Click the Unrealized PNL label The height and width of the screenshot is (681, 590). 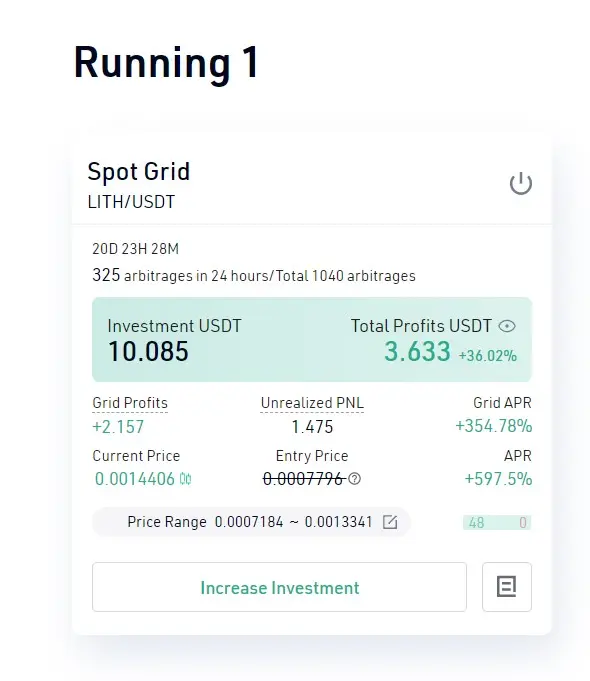pyautogui.click(x=312, y=403)
